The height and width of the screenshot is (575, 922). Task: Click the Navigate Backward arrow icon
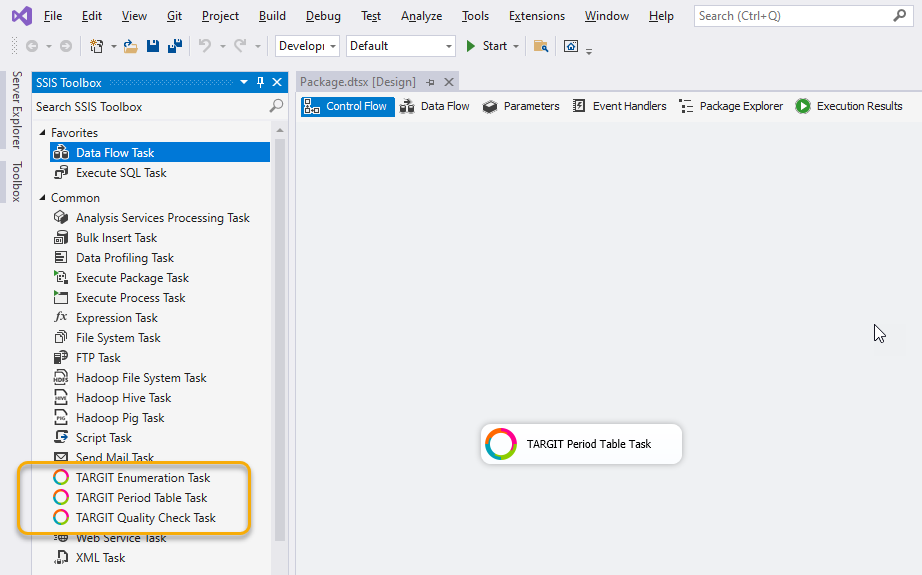[x=32, y=46]
